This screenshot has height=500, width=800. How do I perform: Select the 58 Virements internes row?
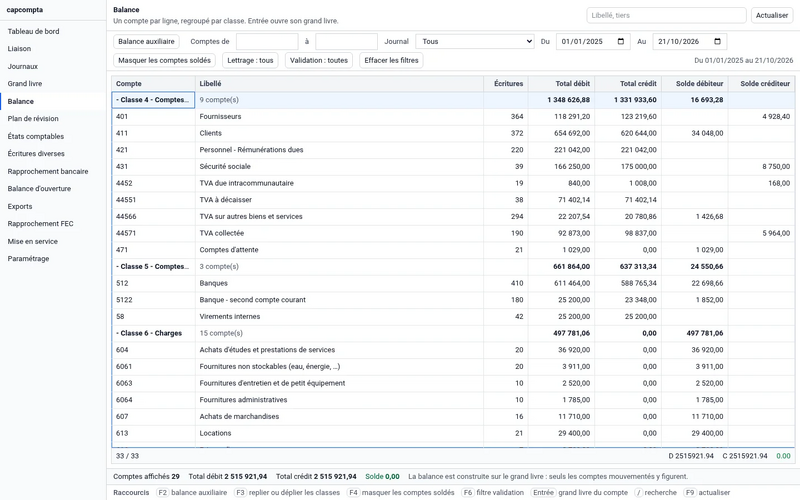tap(453, 316)
